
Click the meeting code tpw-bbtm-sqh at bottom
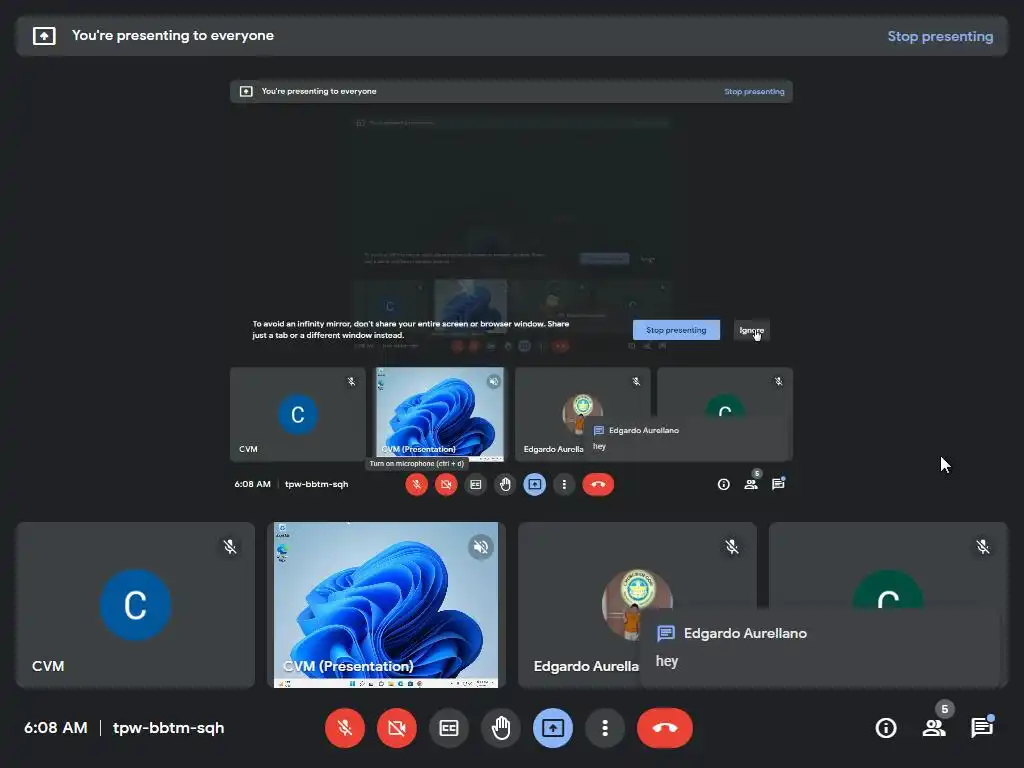coord(168,728)
